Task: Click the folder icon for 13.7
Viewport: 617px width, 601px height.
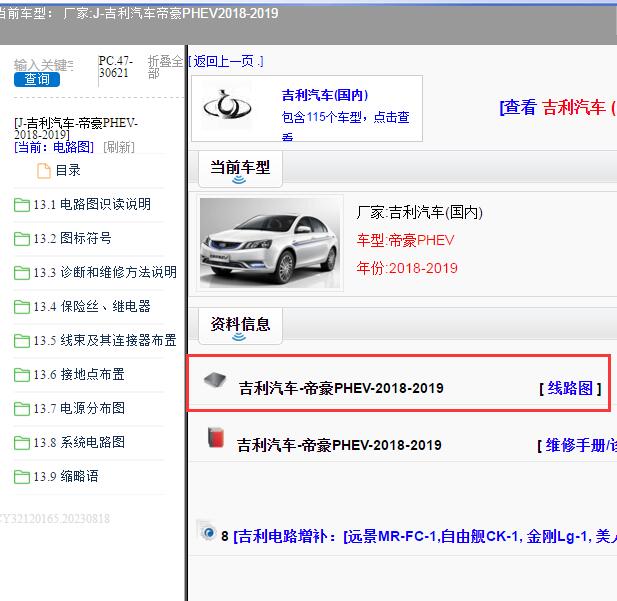Action: pos(22,409)
